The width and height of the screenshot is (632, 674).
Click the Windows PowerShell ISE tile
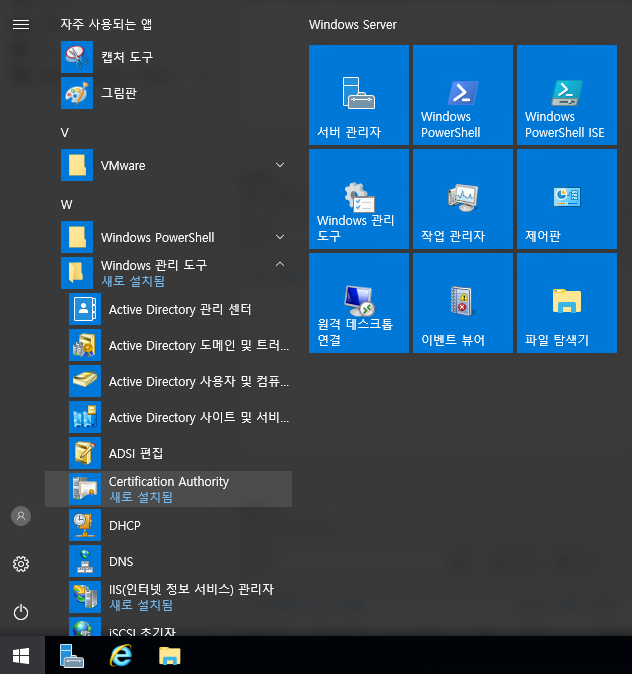(567, 95)
